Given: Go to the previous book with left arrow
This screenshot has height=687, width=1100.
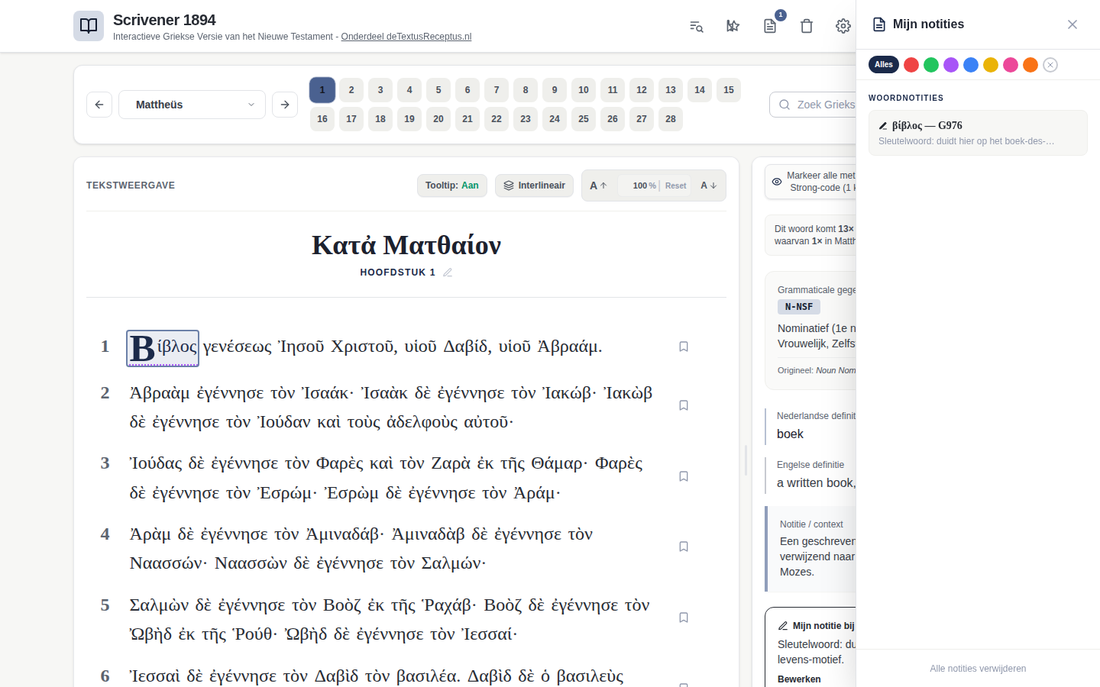Looking at the screenshot, I should [x=99, y=105].
